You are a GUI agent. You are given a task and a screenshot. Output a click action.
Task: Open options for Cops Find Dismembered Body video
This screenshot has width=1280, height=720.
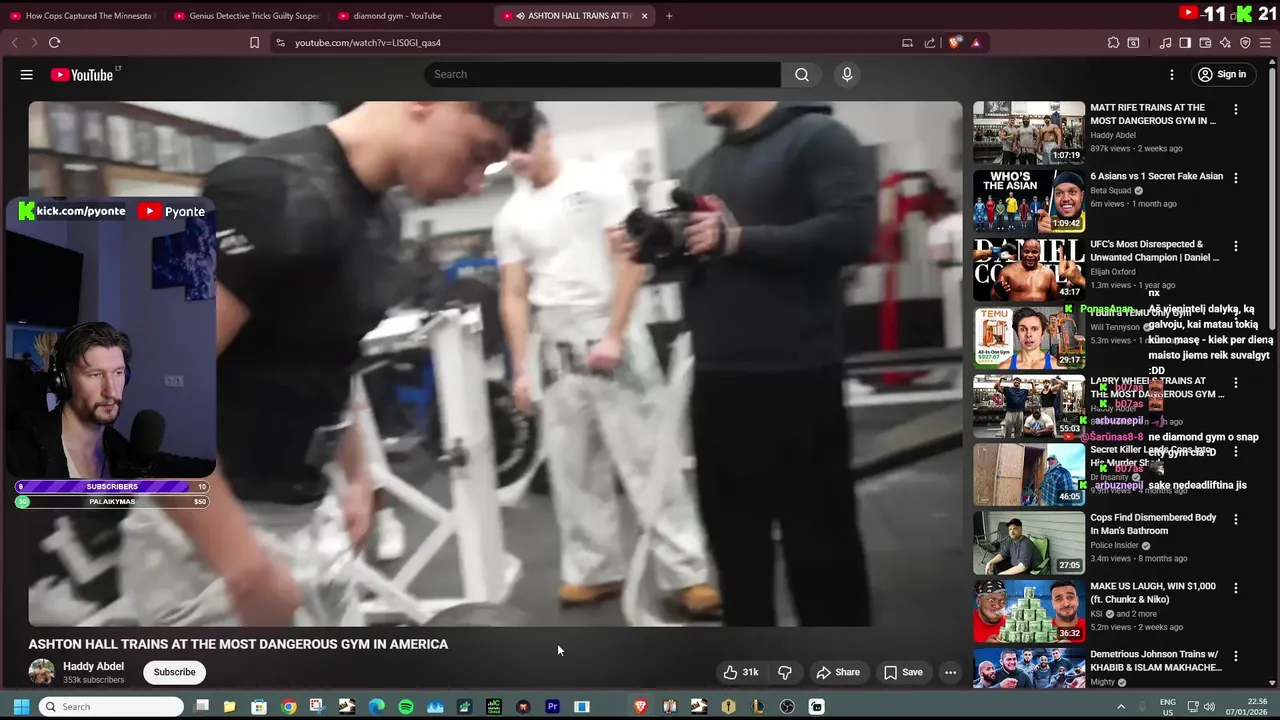pos(1236,519)
